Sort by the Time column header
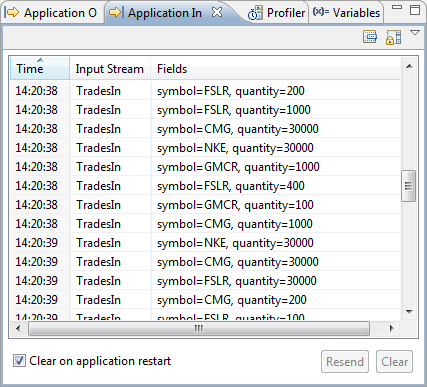The width and height of the screenshot is (427, 387). click(40, 69)
